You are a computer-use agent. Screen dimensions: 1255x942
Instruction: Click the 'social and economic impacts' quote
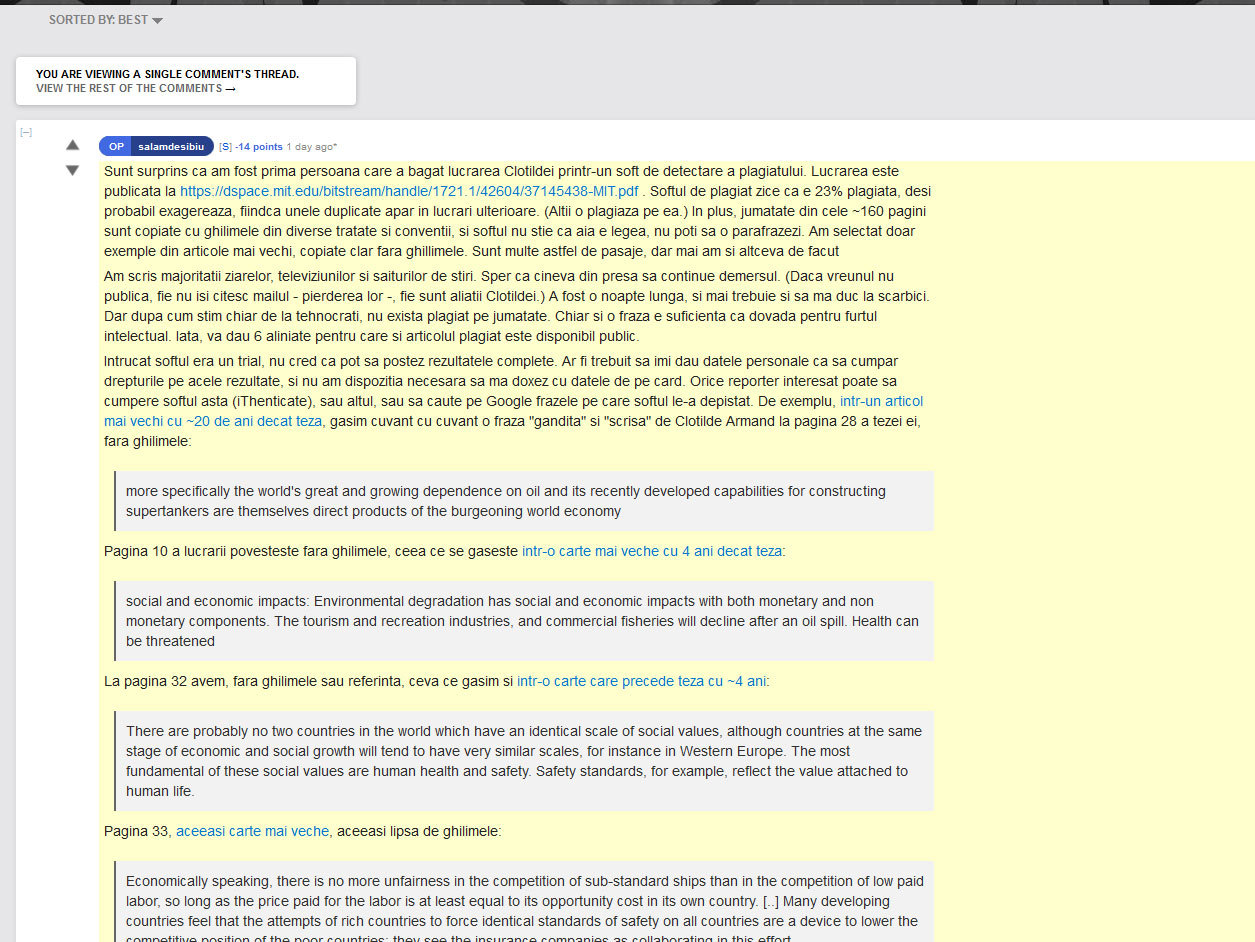[523, 621]
